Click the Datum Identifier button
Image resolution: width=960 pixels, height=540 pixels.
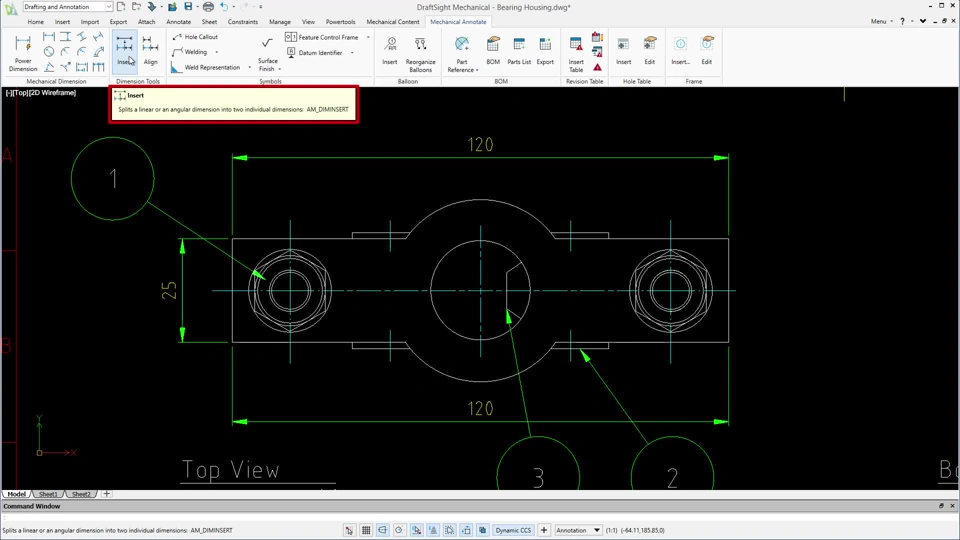314,53
